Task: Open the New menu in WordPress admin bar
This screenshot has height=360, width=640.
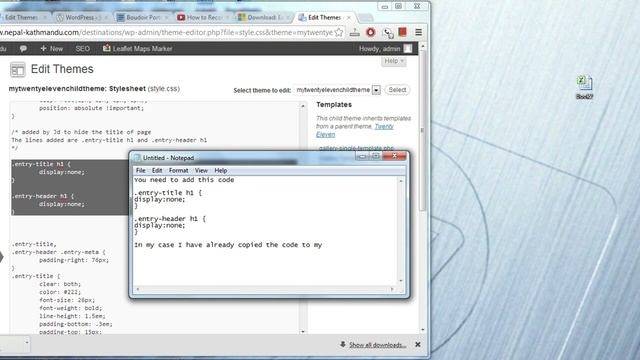Action: (x=51, y=49)
